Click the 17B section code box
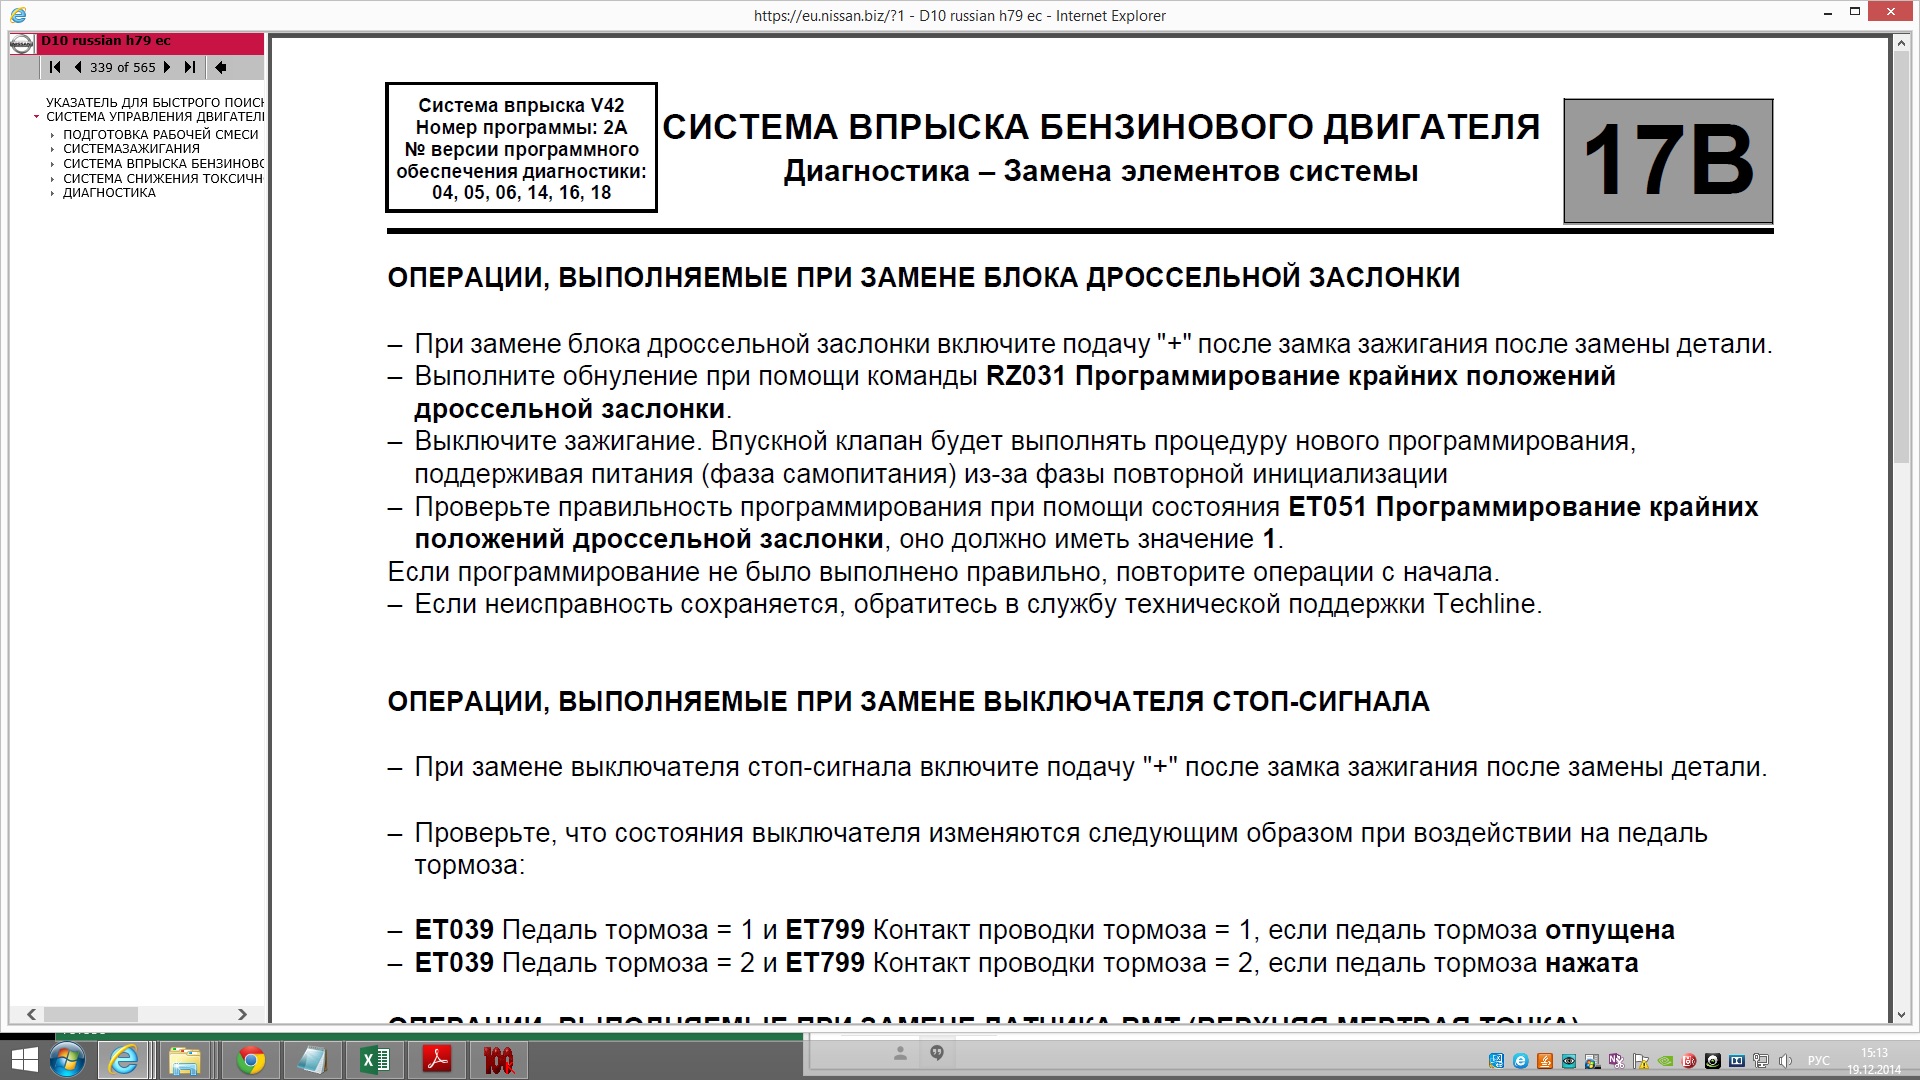Viewport: 1920px width, 1080px height. [x=1668, y=160]
